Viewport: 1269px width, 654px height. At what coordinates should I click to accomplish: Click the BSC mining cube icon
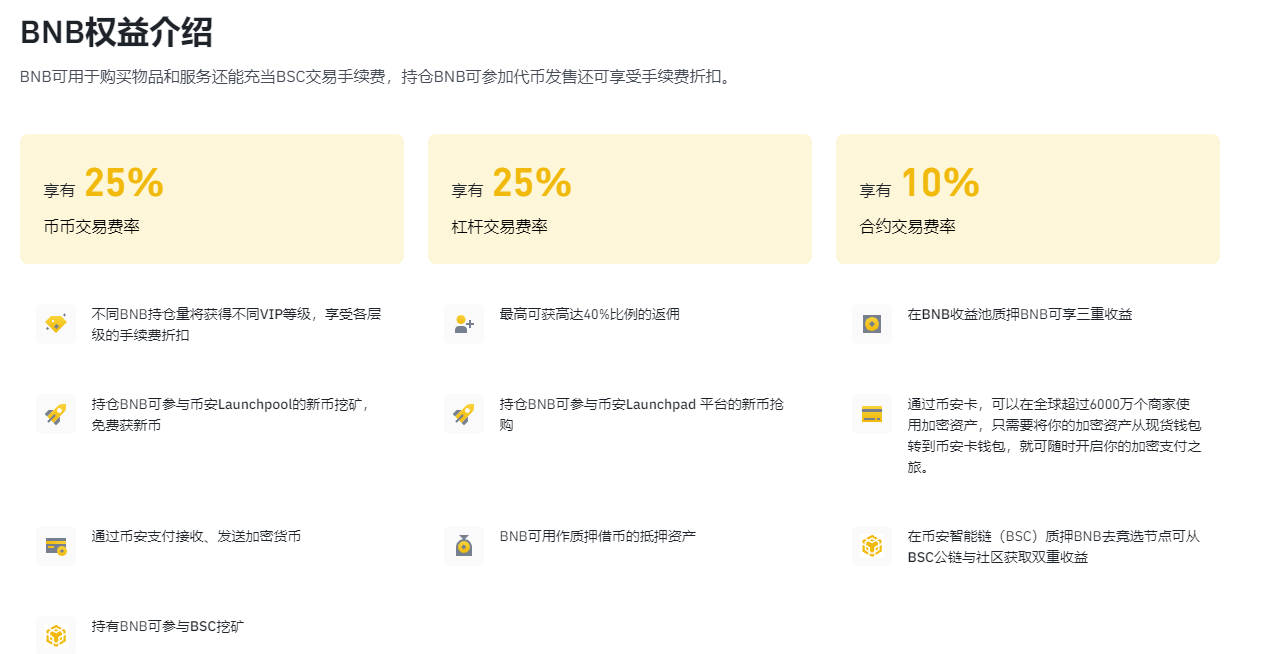coord(56,636)
